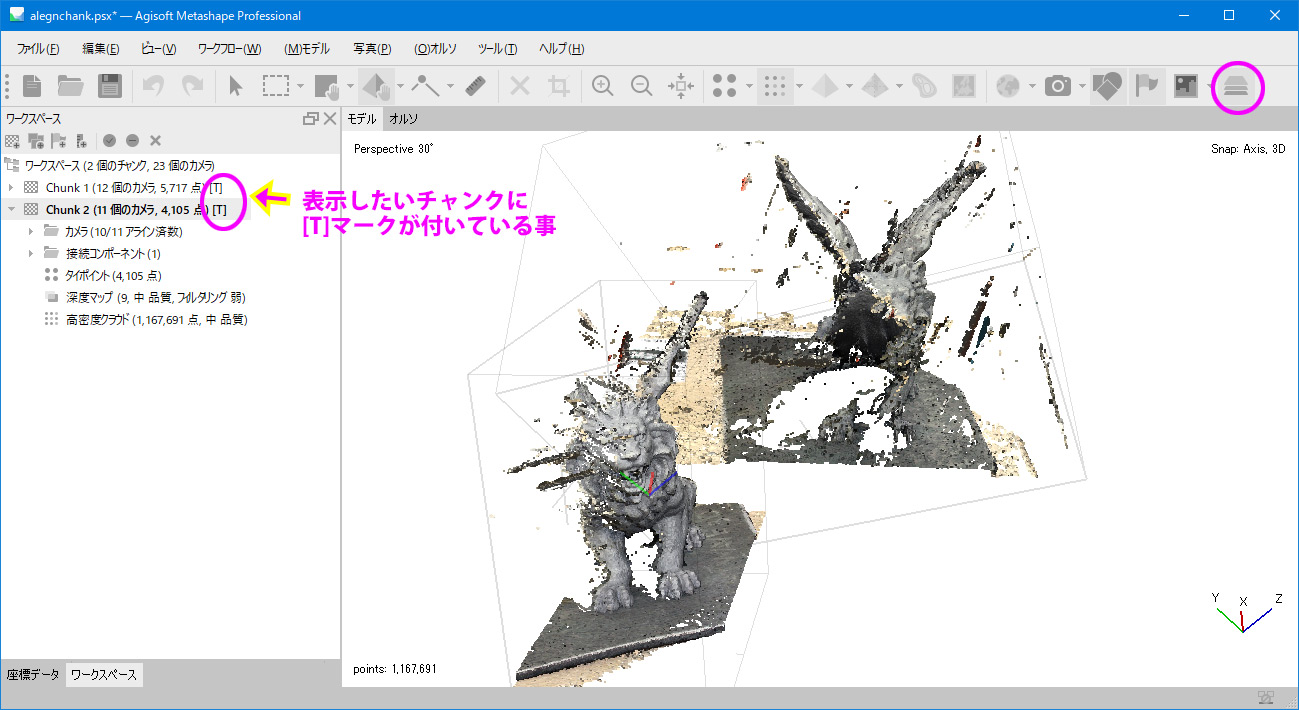The height and width of the screenshot is (710, 1299).
Task: Click the Save project floppy icon
Action: 109,86
